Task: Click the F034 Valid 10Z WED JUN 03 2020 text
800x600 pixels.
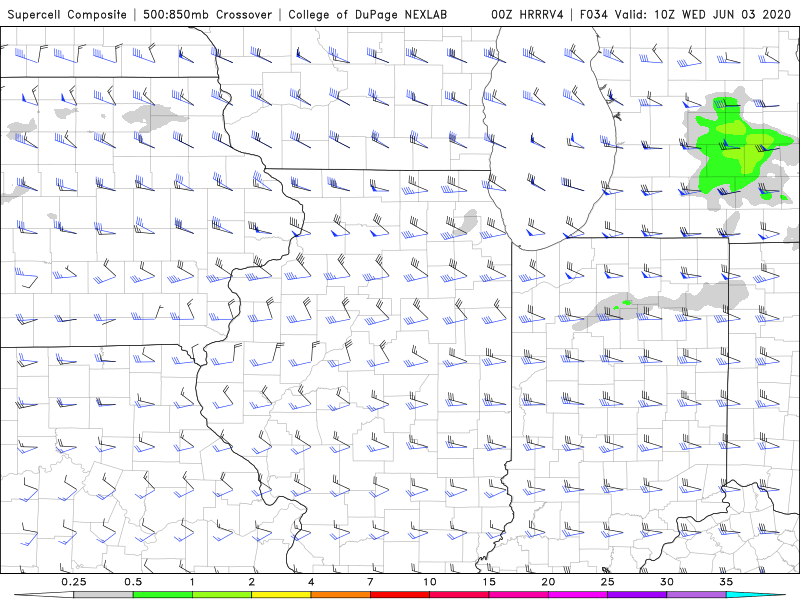Action: [685, 14]
